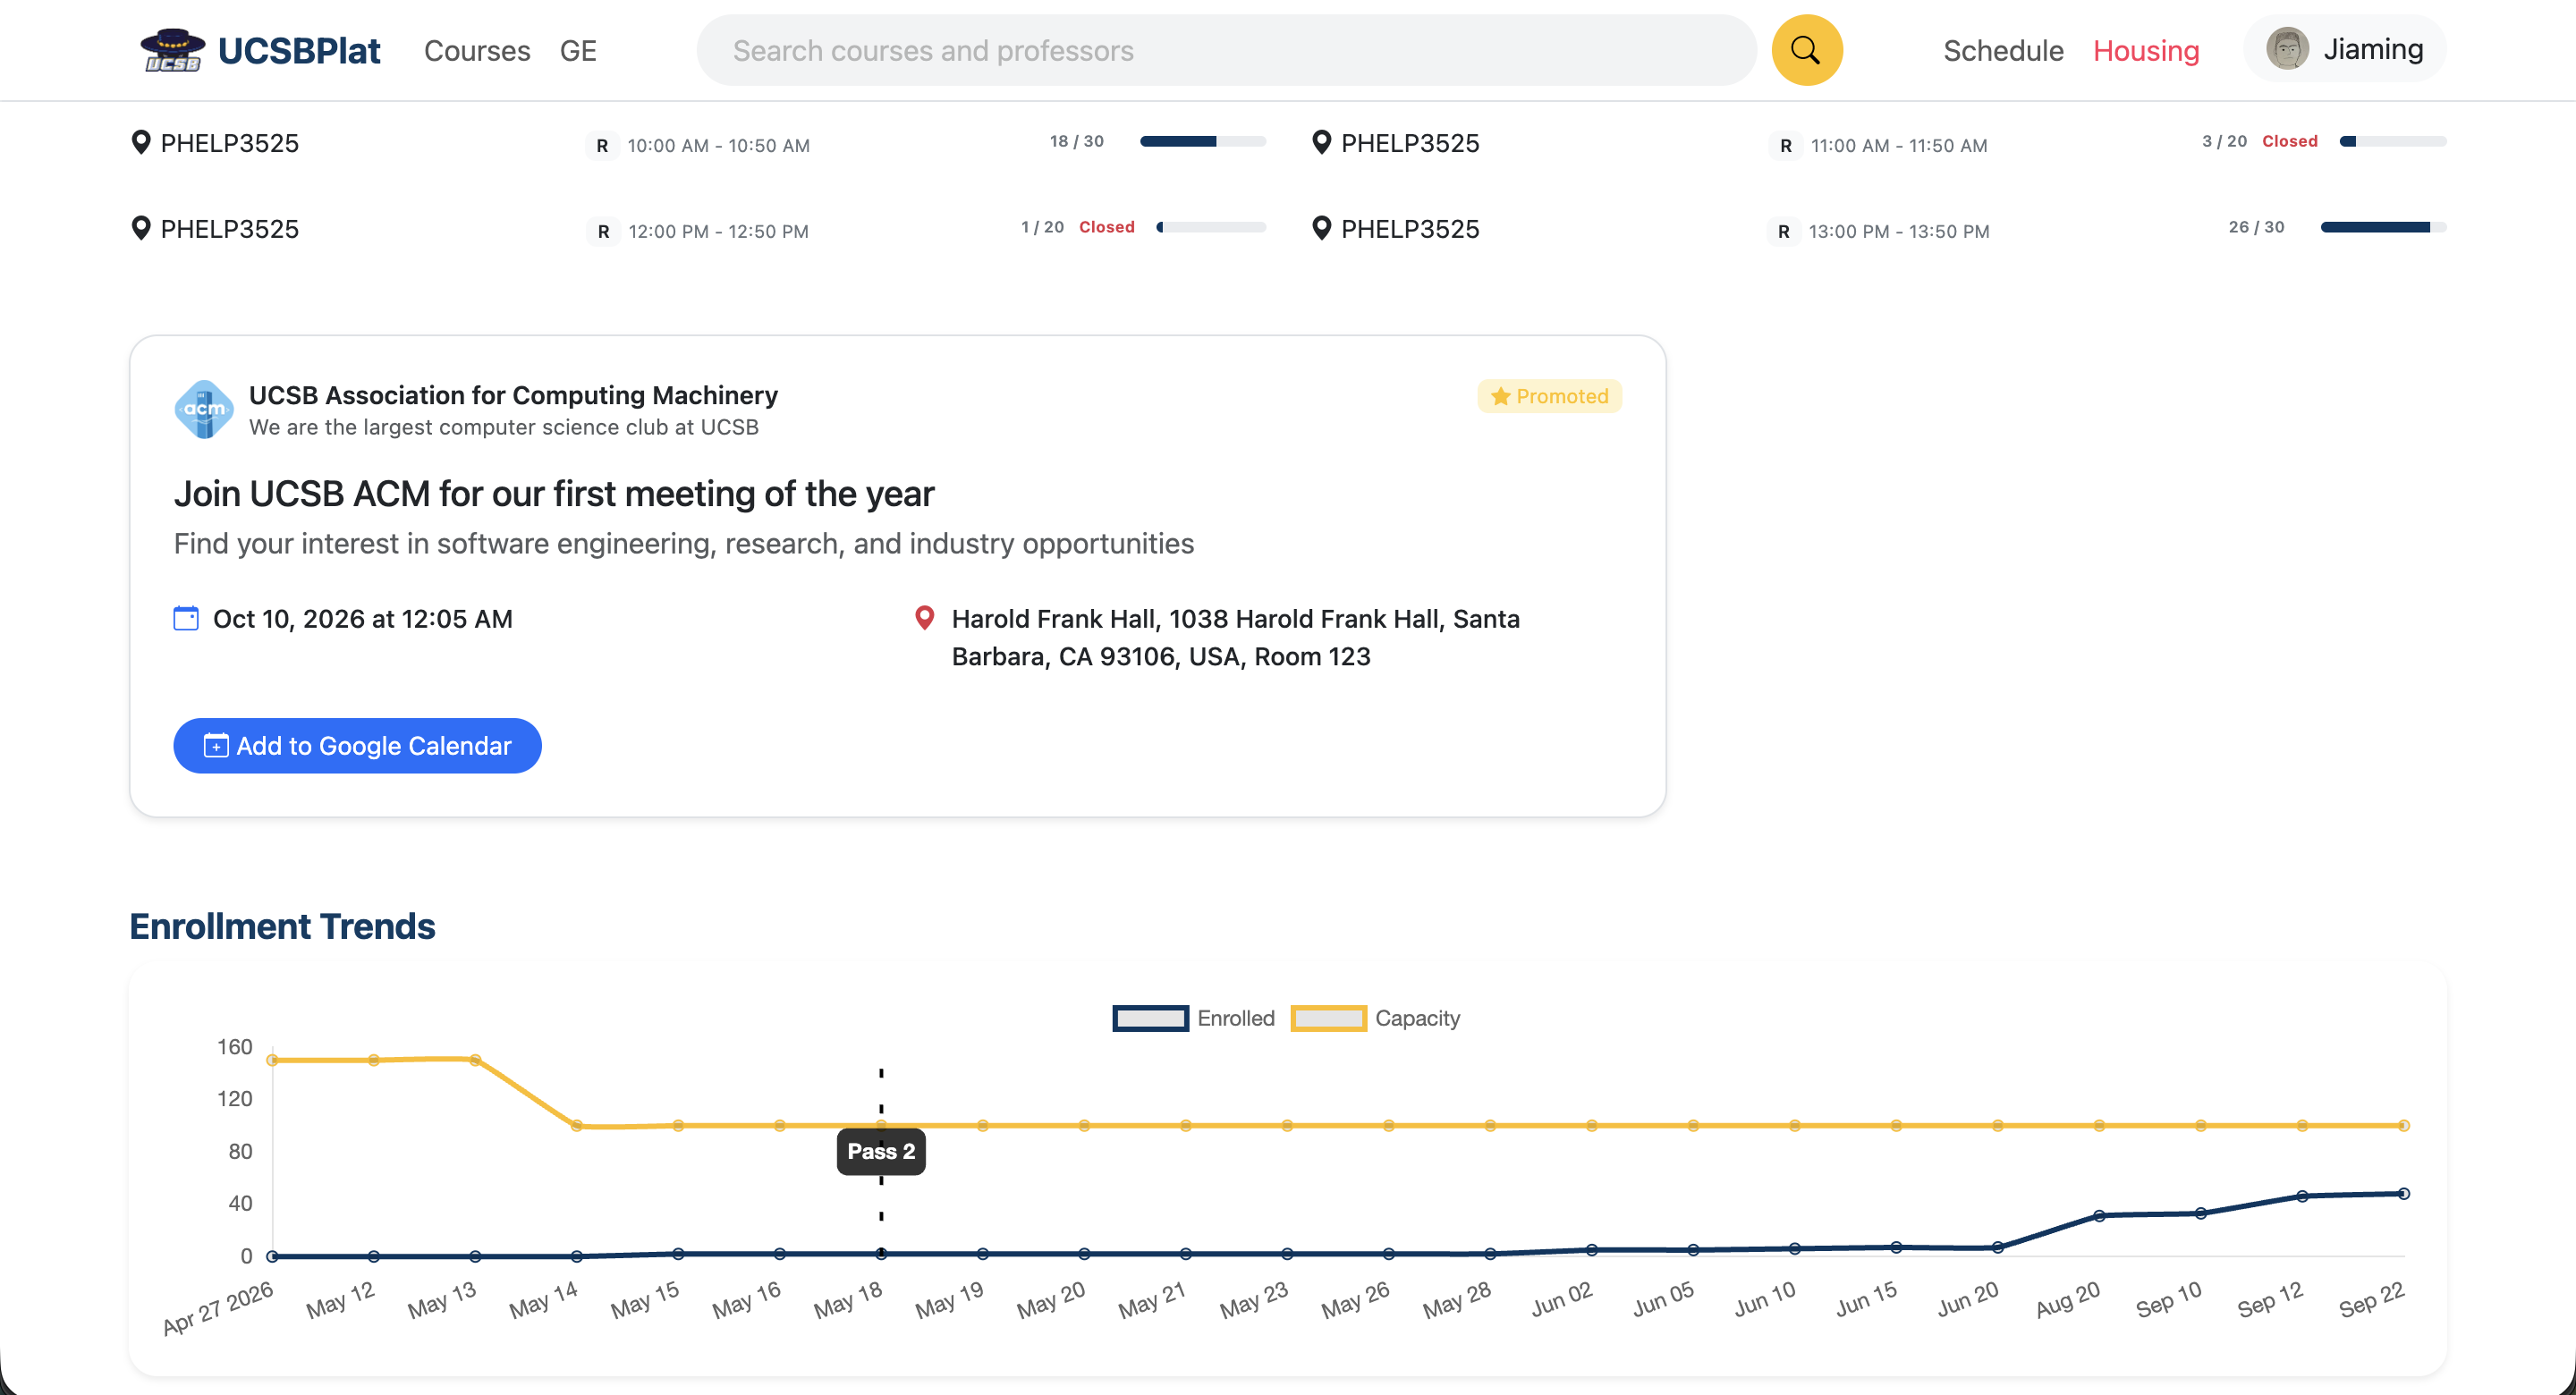Click the UCSBPlat brand name link
The height and width of the screenshot is (1395, 2576).
click(299, 50)
